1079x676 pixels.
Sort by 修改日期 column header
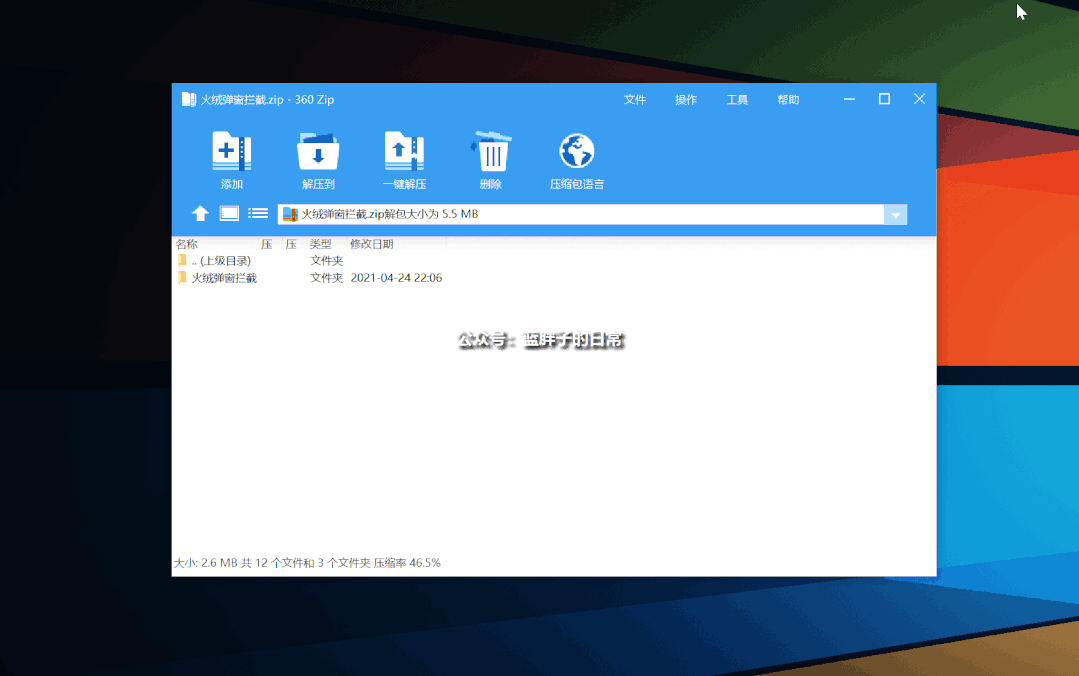[371, 244]
